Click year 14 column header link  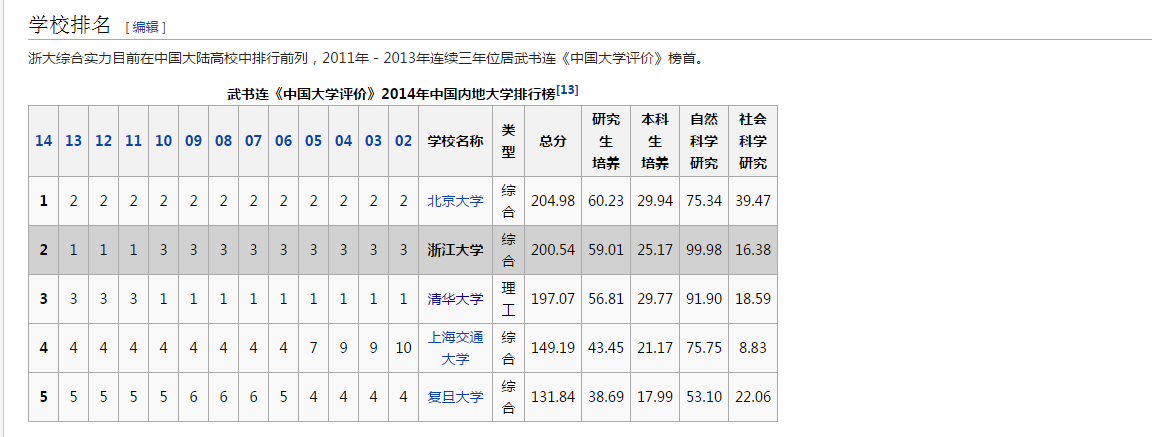point(44,140)
